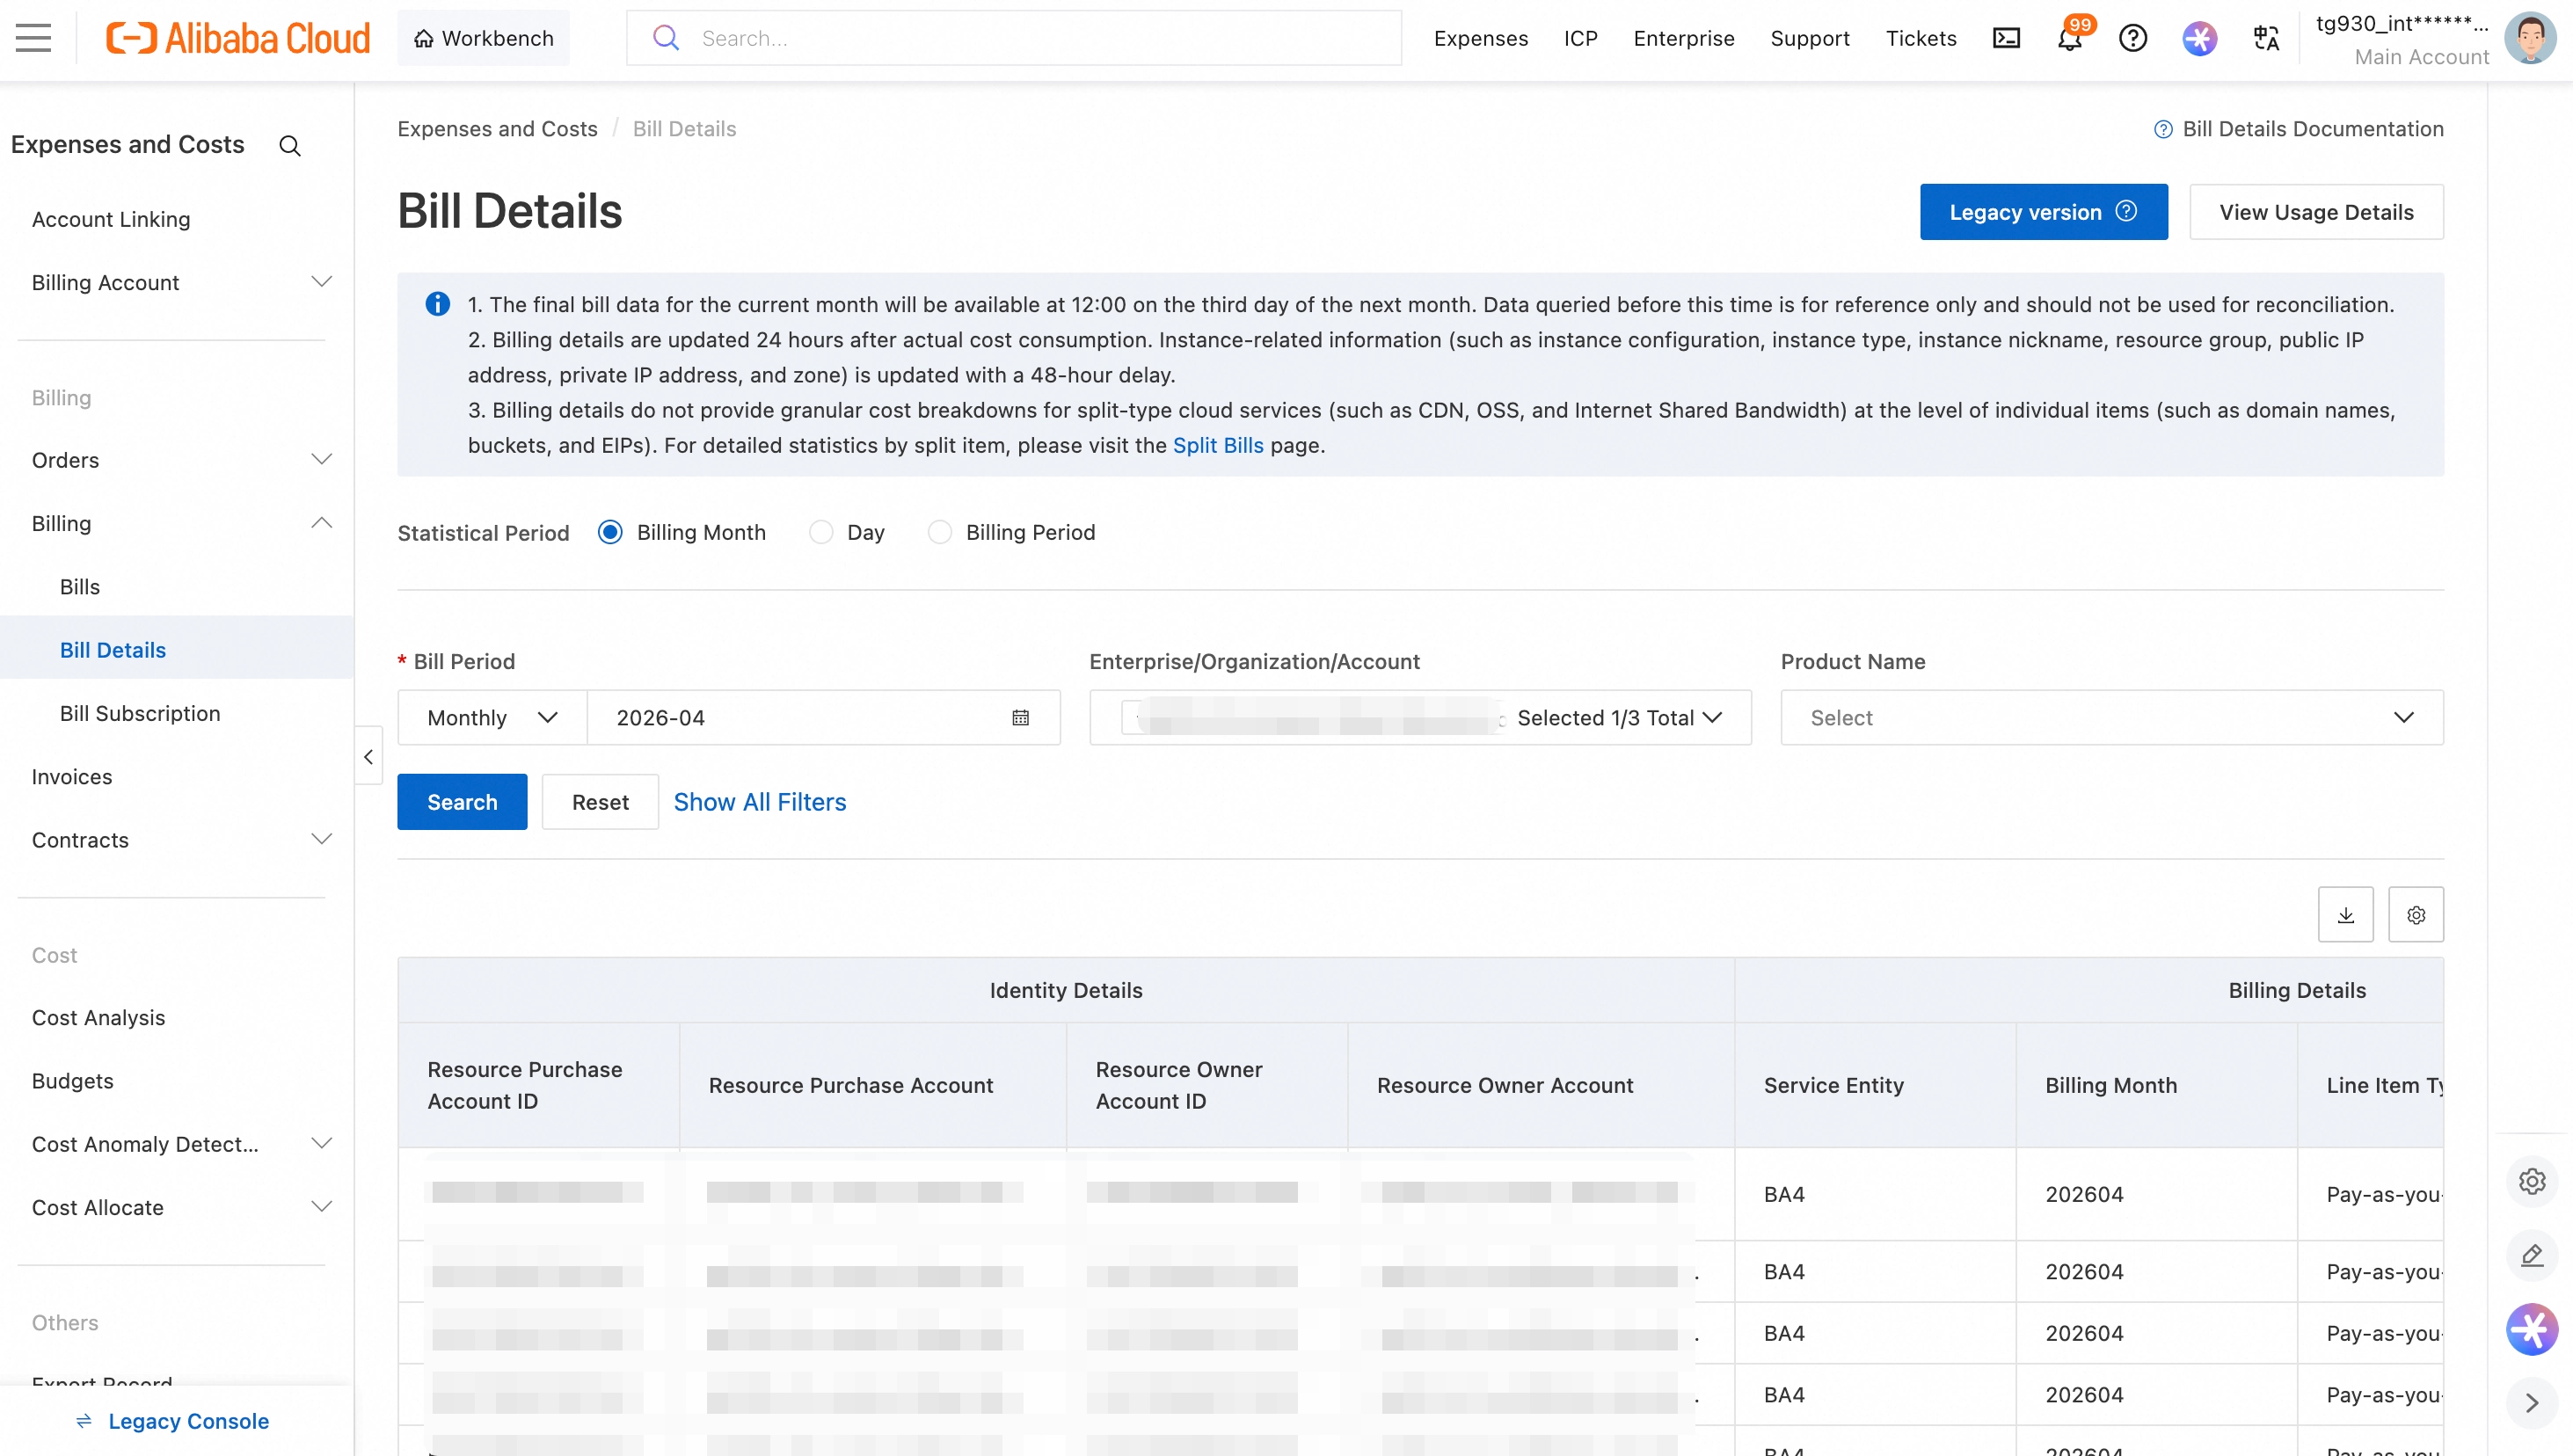Image resolution: width=2573 pixels, height=1456 pixels.
Task: Open the bill period calendar picker
Action: coord(1020,717)
